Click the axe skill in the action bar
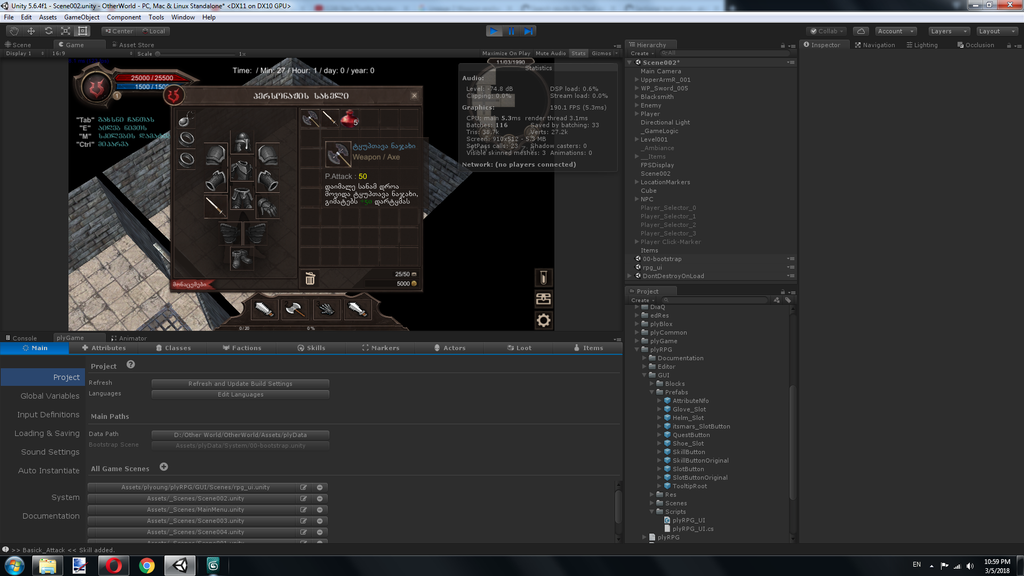 [295, 309]
